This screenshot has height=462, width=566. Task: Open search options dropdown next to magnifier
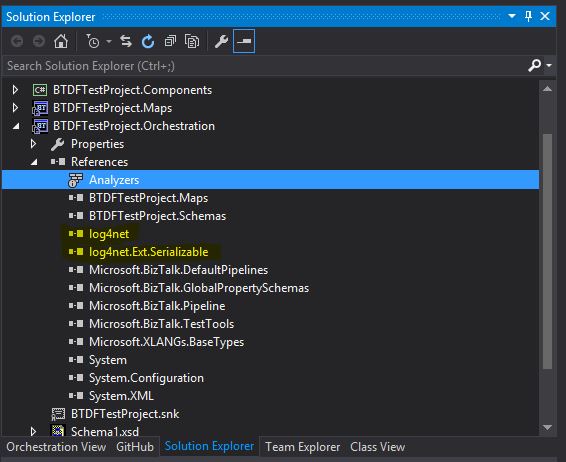click(549, 66)
